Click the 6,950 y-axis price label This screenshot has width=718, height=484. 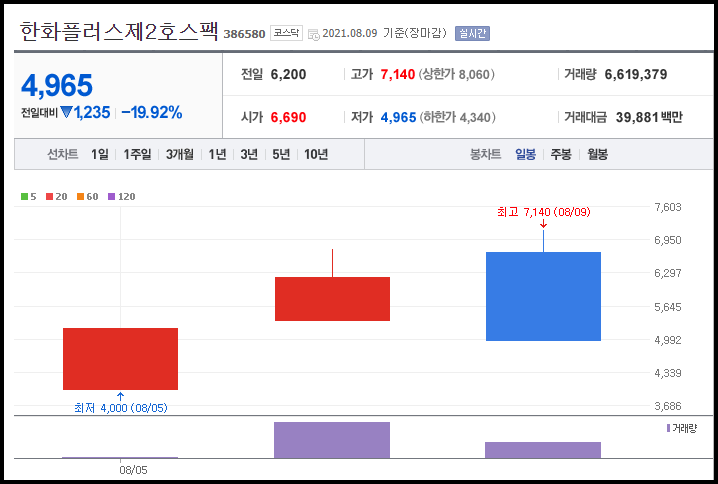tap(668, 240)
